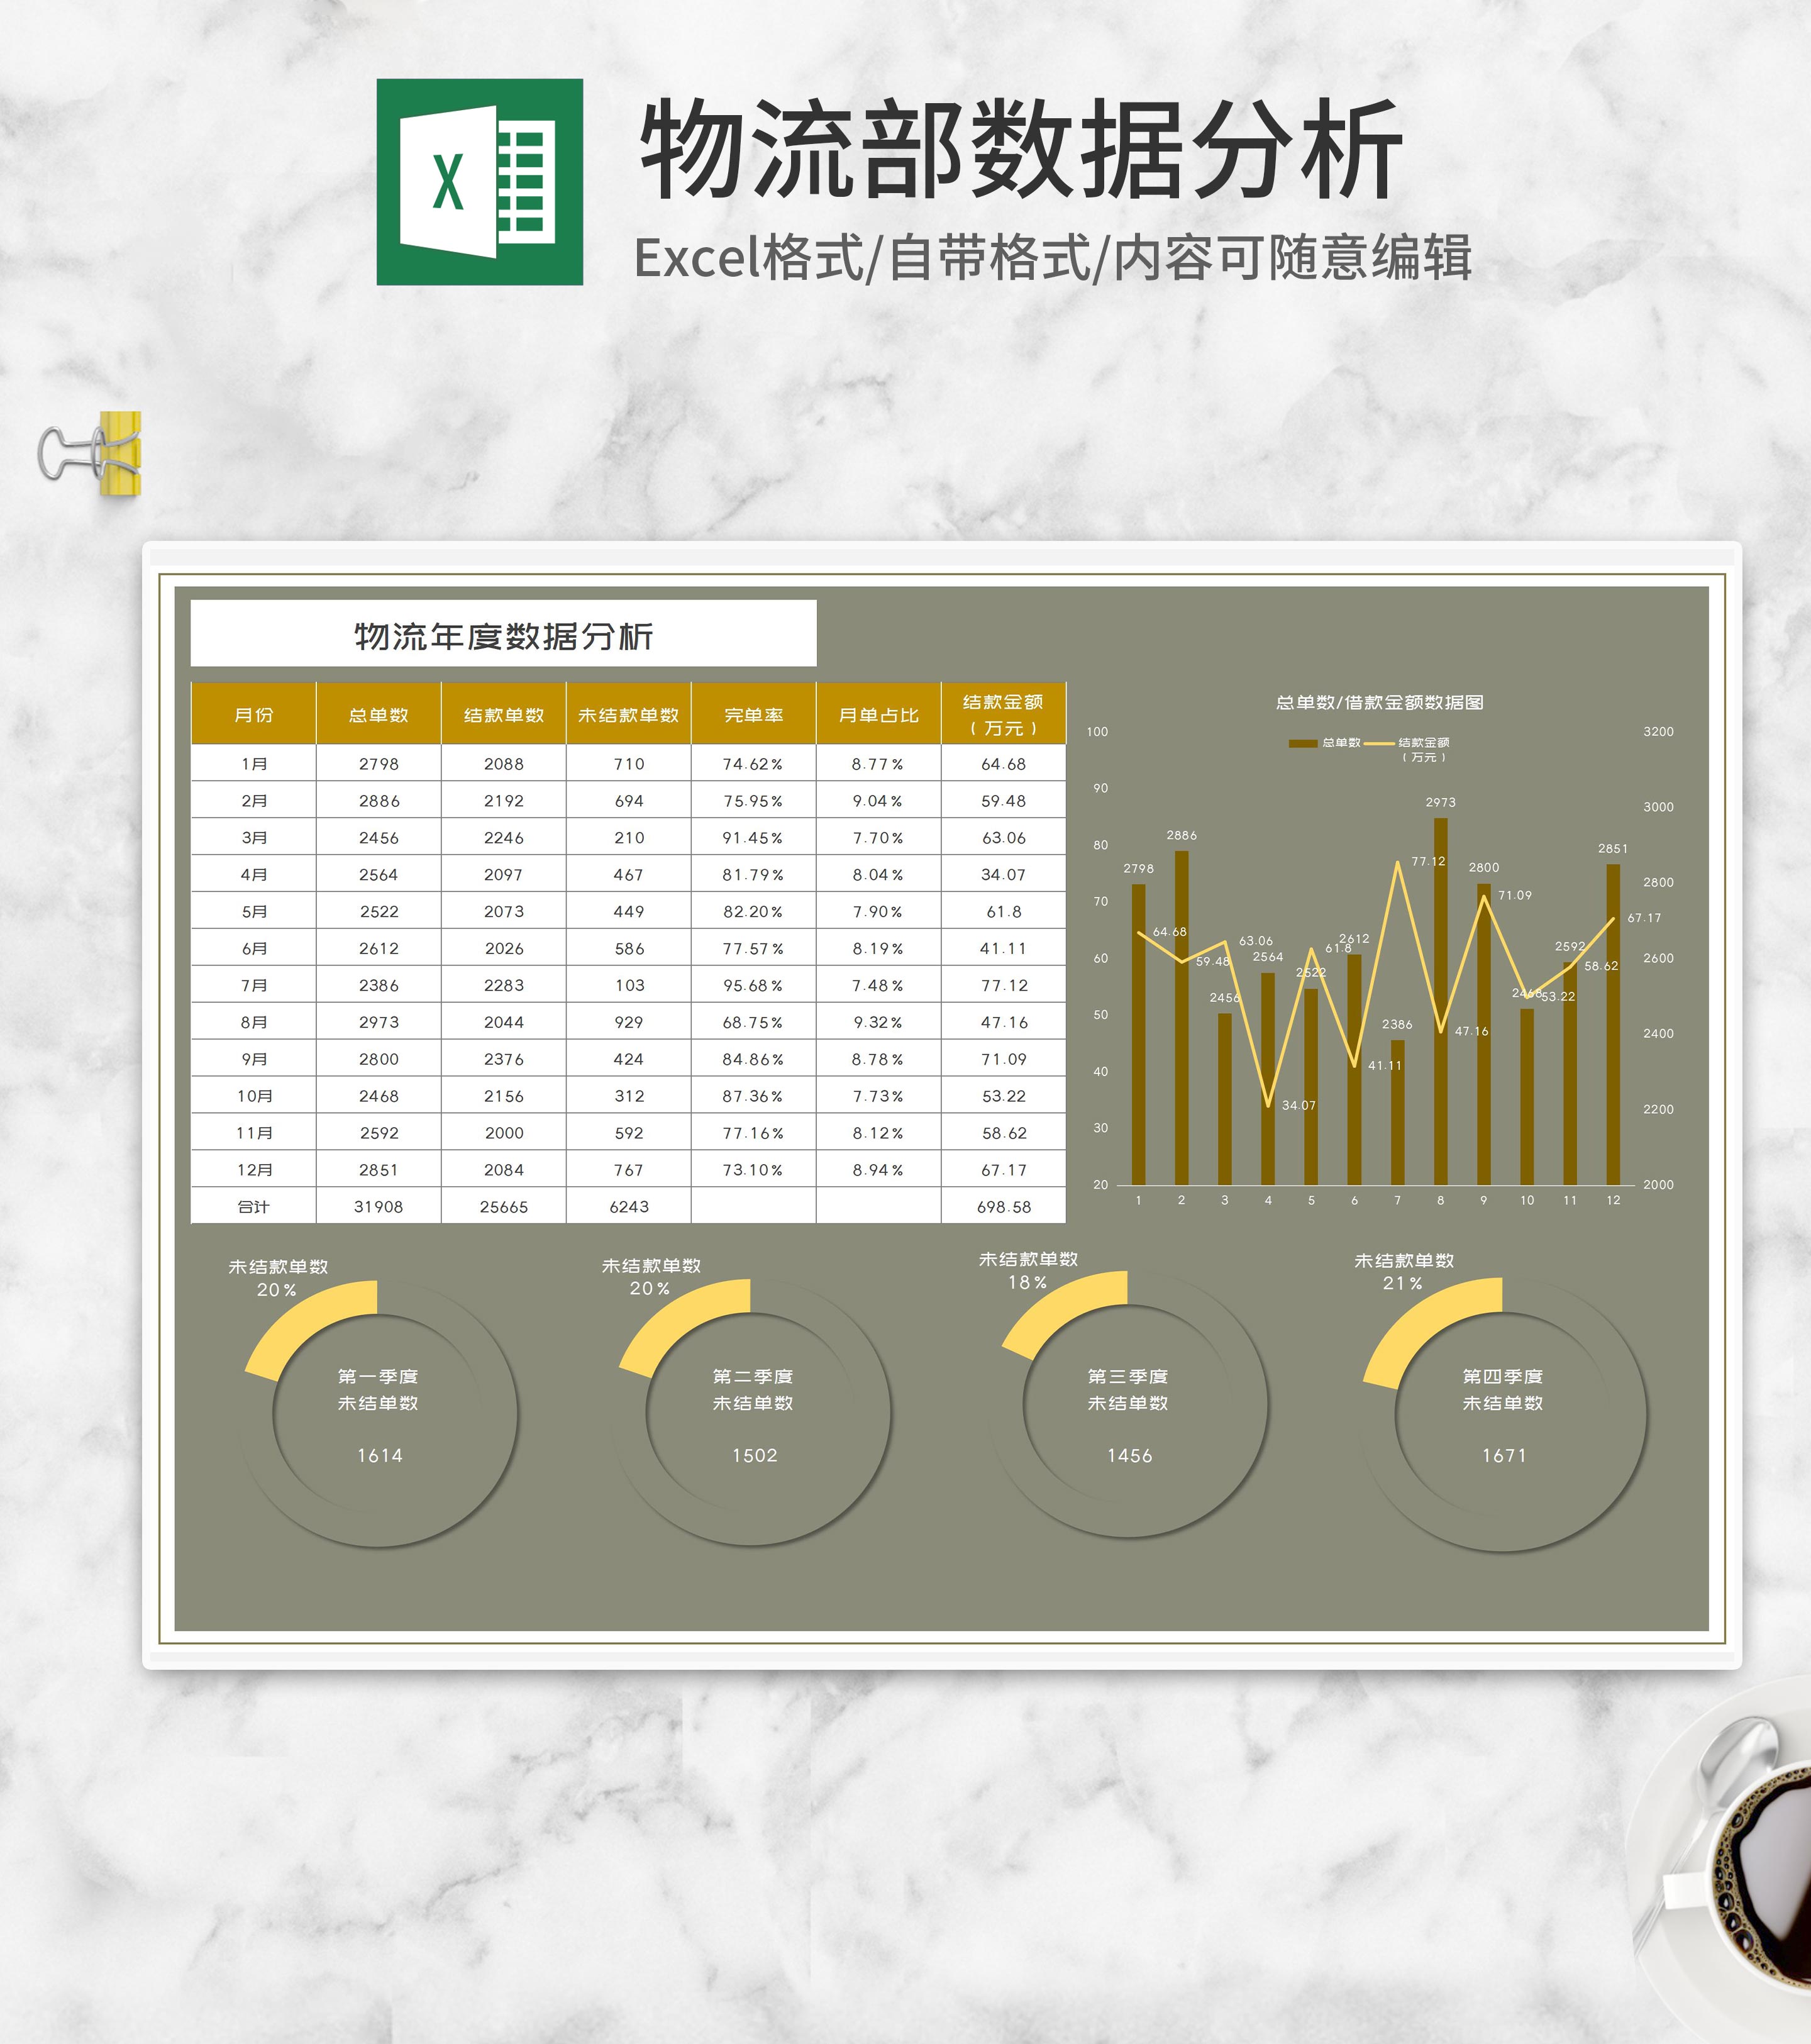Click the first quarter donut chart
This screenshot has width=1811, height=2044.
[x=378, y=1413]
